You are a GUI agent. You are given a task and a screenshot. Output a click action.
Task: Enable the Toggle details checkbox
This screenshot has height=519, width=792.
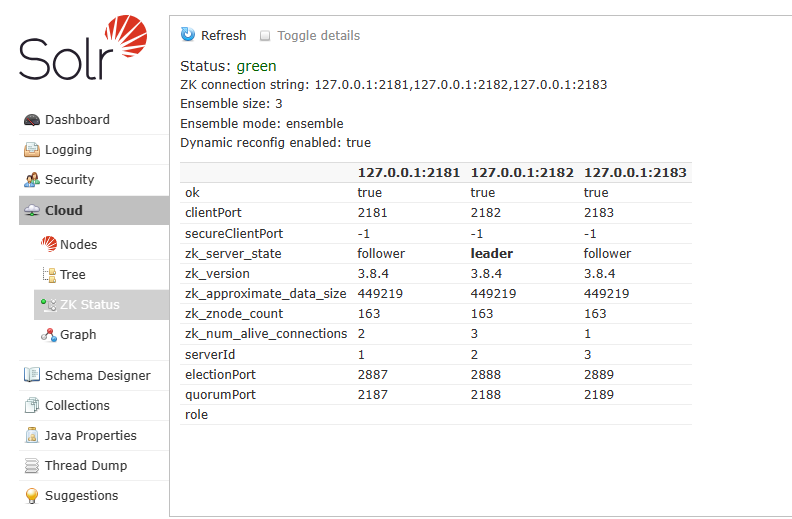265,36
